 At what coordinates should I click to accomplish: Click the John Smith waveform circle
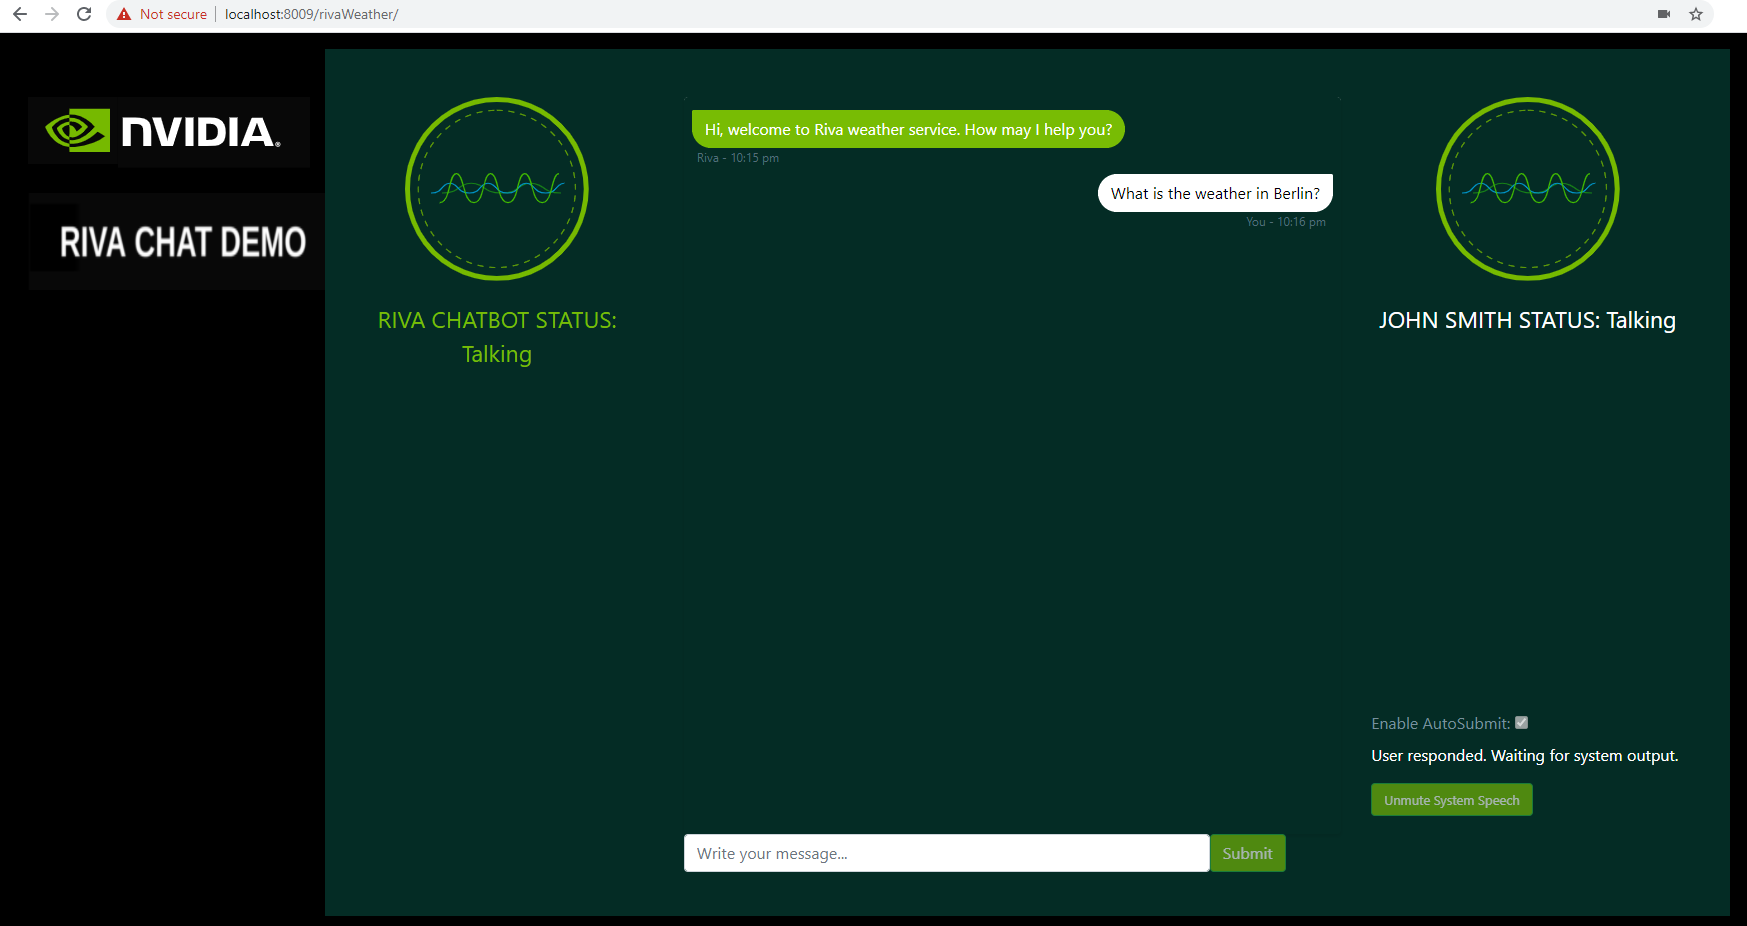tap(1527, 189)
